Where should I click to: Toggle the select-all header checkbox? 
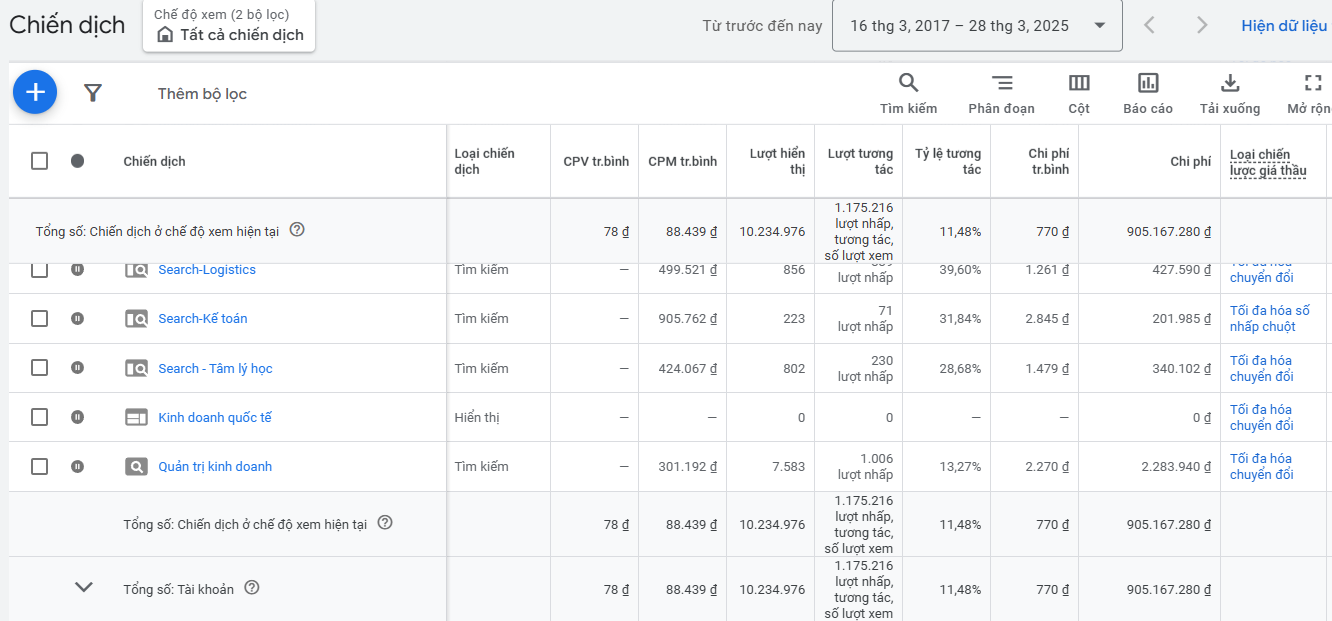39,161
